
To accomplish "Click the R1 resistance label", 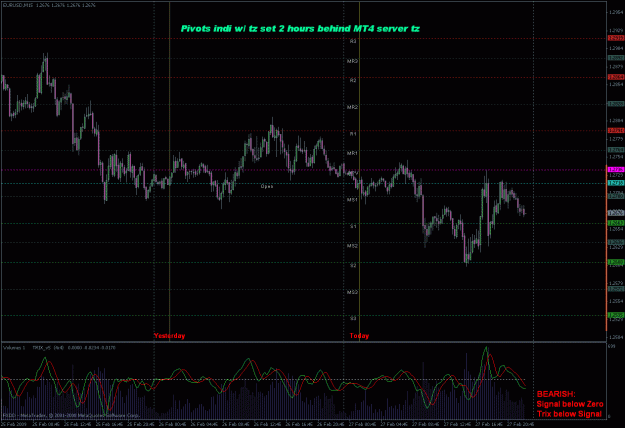I will pyautogui.click(x=353, y=134).
